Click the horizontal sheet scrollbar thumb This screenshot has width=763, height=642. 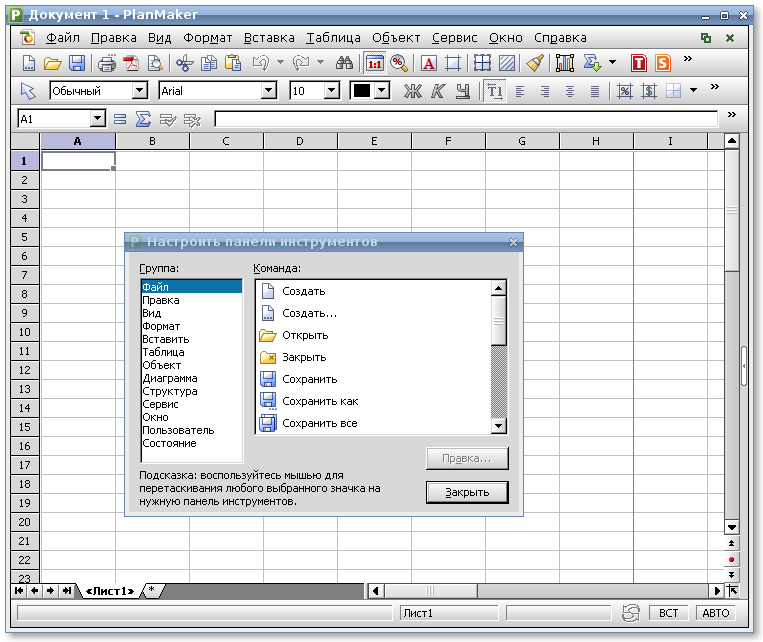tap(430, 591)
